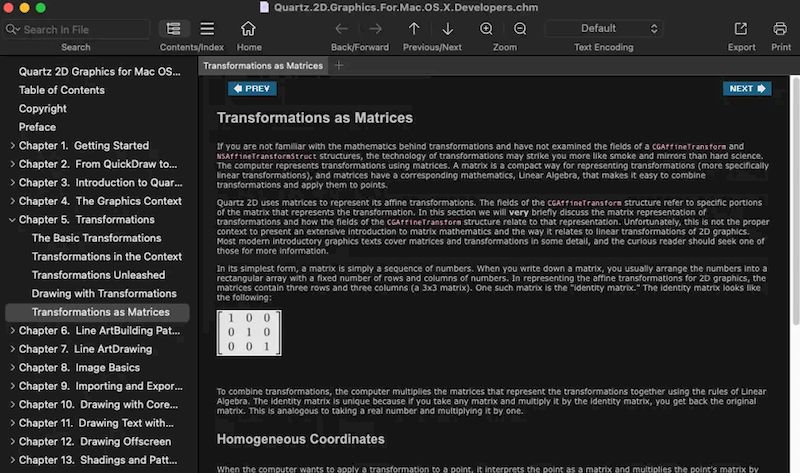Open Table of Contents in sidebar
The width and height of the screenshot is (800, 473).
(x=62, y=90)
